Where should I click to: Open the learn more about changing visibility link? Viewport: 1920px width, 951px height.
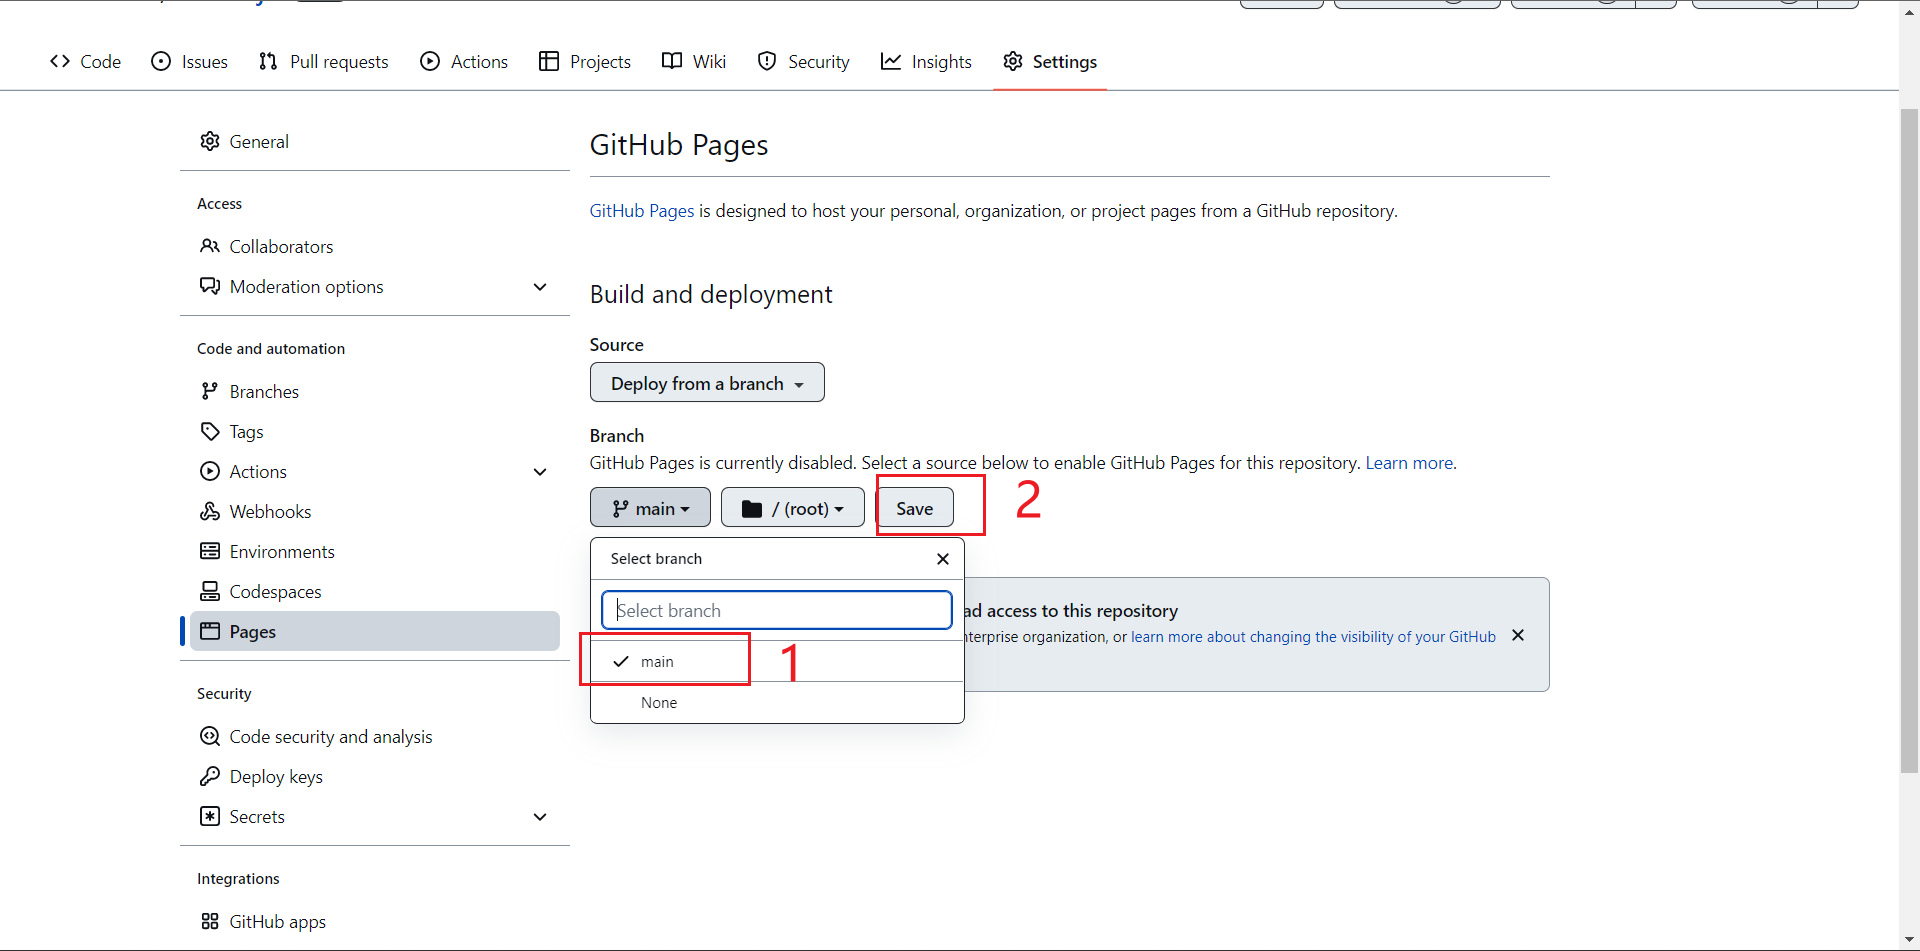(x=1313, y=637)
